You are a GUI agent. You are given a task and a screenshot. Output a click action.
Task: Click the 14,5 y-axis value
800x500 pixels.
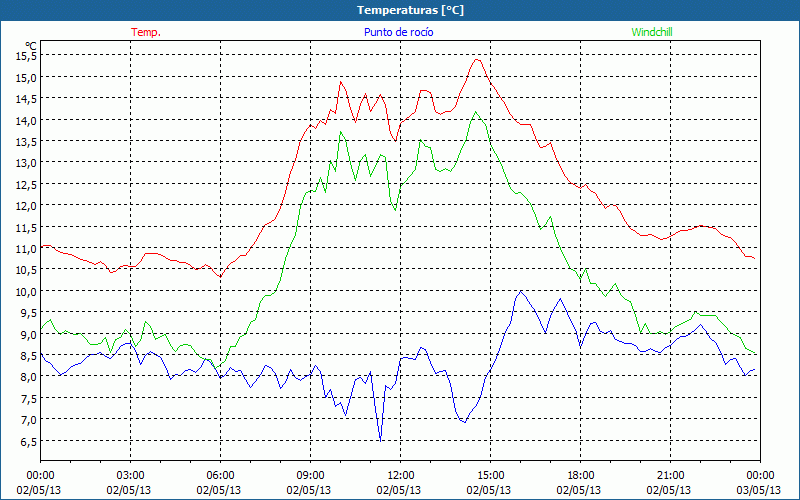(x=27, y=99)
